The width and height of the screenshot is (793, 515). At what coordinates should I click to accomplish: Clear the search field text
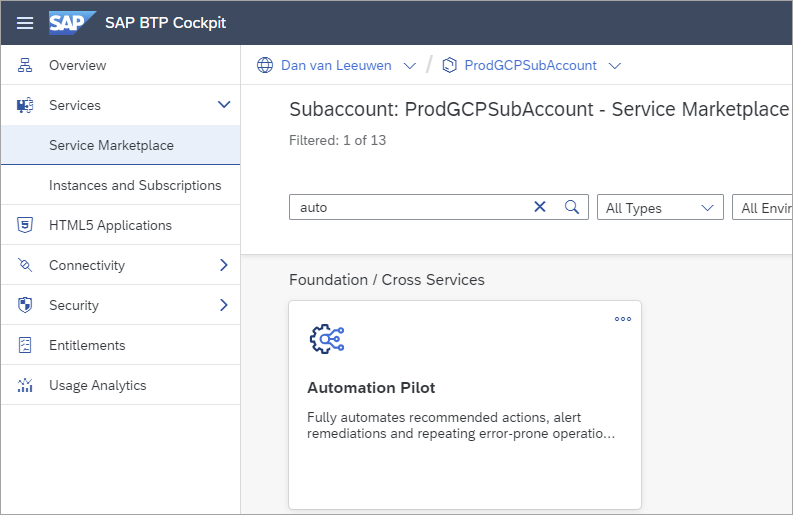click(540, 206)
